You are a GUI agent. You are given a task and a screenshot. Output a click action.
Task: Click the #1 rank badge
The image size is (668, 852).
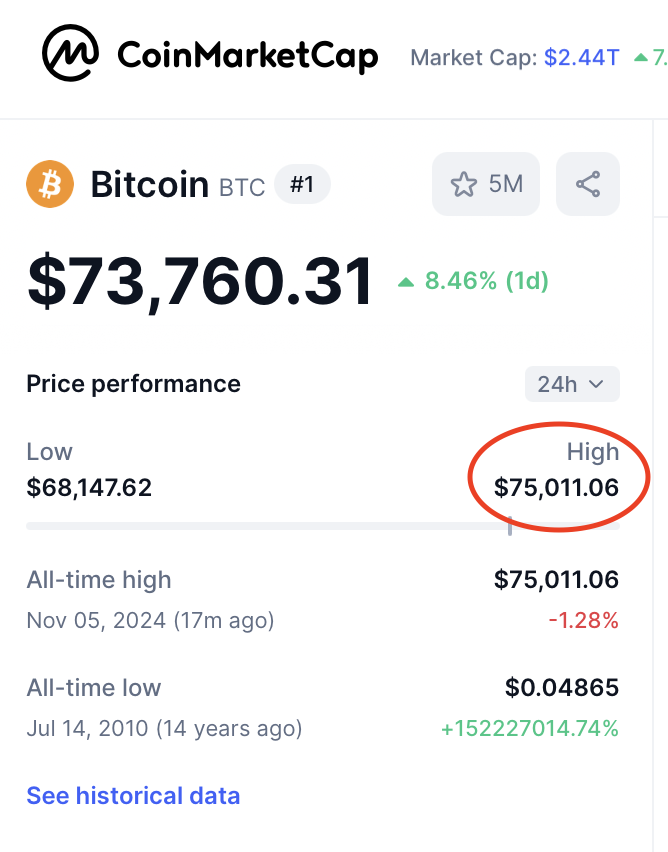[302, 184]
